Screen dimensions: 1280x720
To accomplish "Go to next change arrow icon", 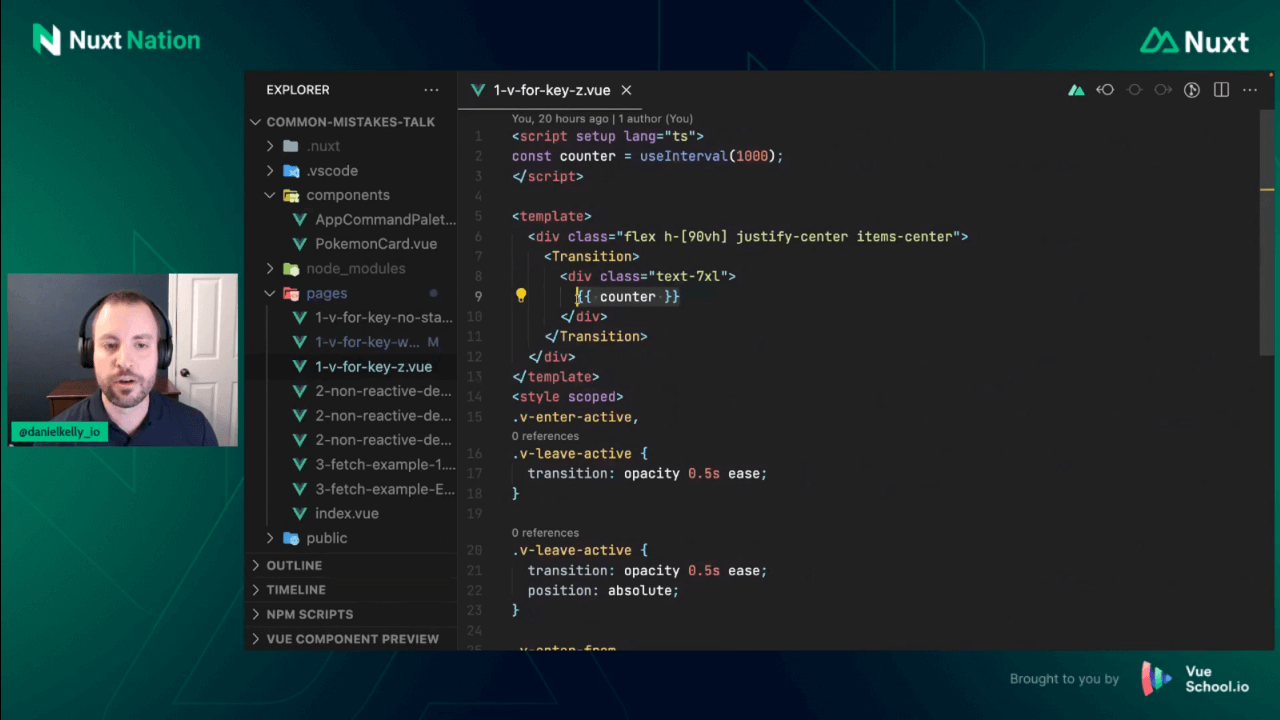I will click(x=1163, y=90).
